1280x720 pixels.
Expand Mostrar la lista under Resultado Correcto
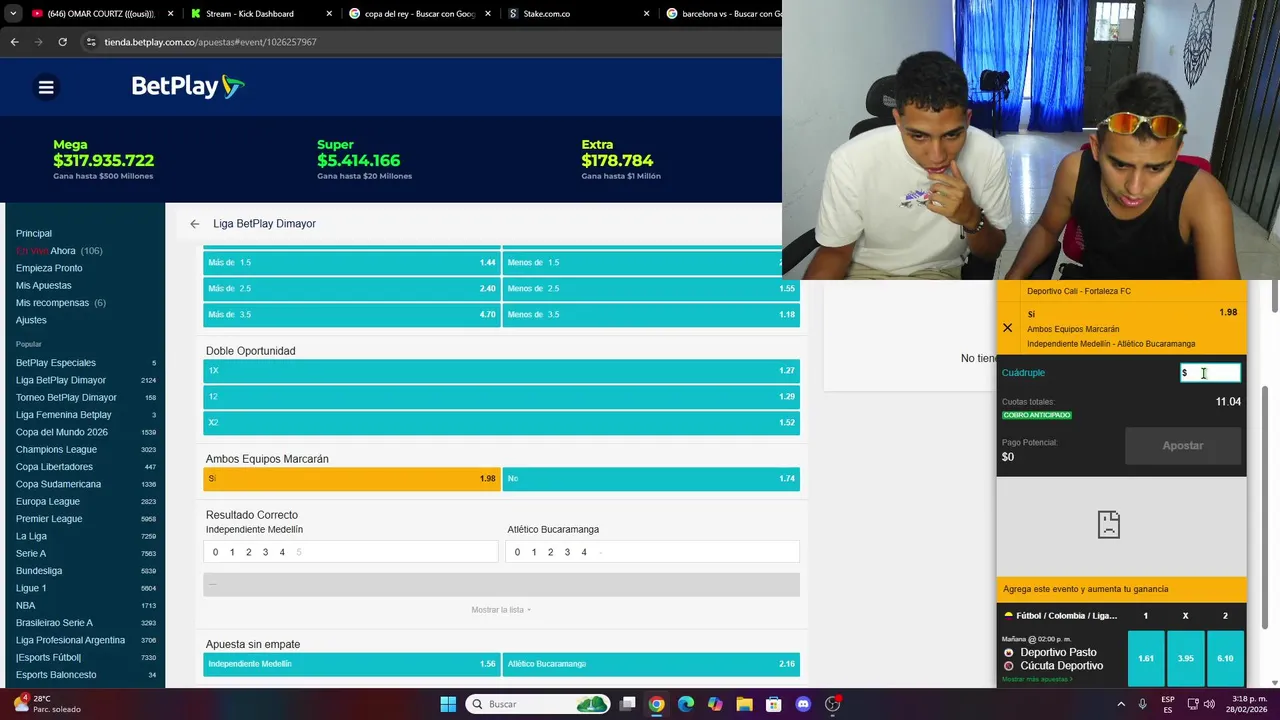click(501, 609)
